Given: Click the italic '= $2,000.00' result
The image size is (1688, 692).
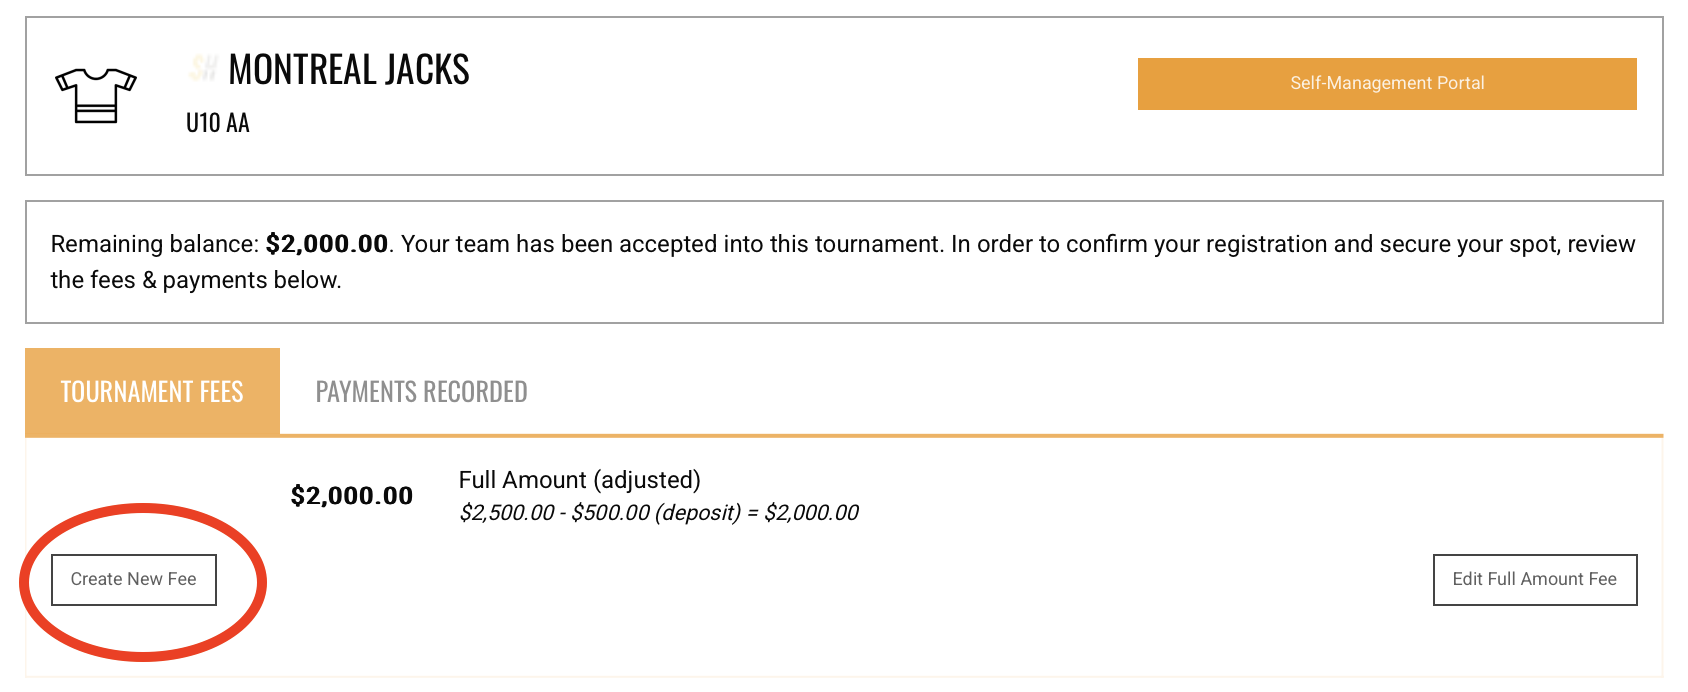Looking at the screenshot, I should point(803,513).
